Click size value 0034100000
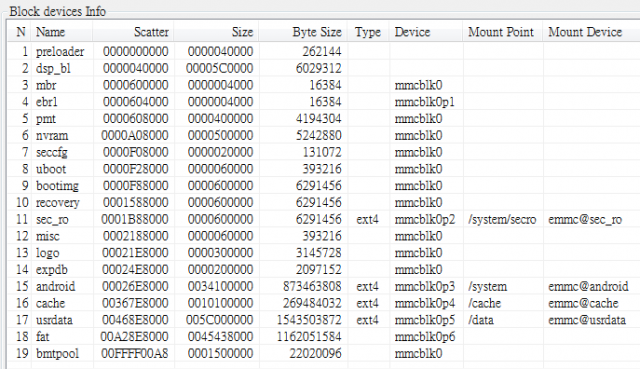This screenshot has height=369, width=640. coord(220,286)
